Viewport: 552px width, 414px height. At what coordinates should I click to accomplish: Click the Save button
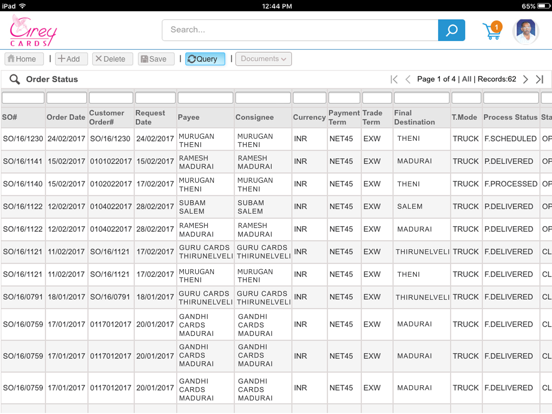tap(156, 59)
